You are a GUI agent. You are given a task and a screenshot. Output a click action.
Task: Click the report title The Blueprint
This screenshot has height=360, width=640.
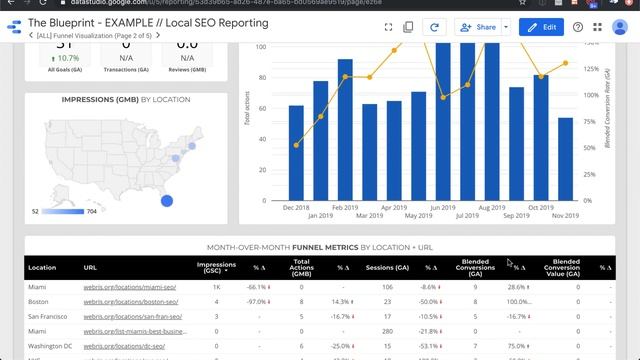148,23
